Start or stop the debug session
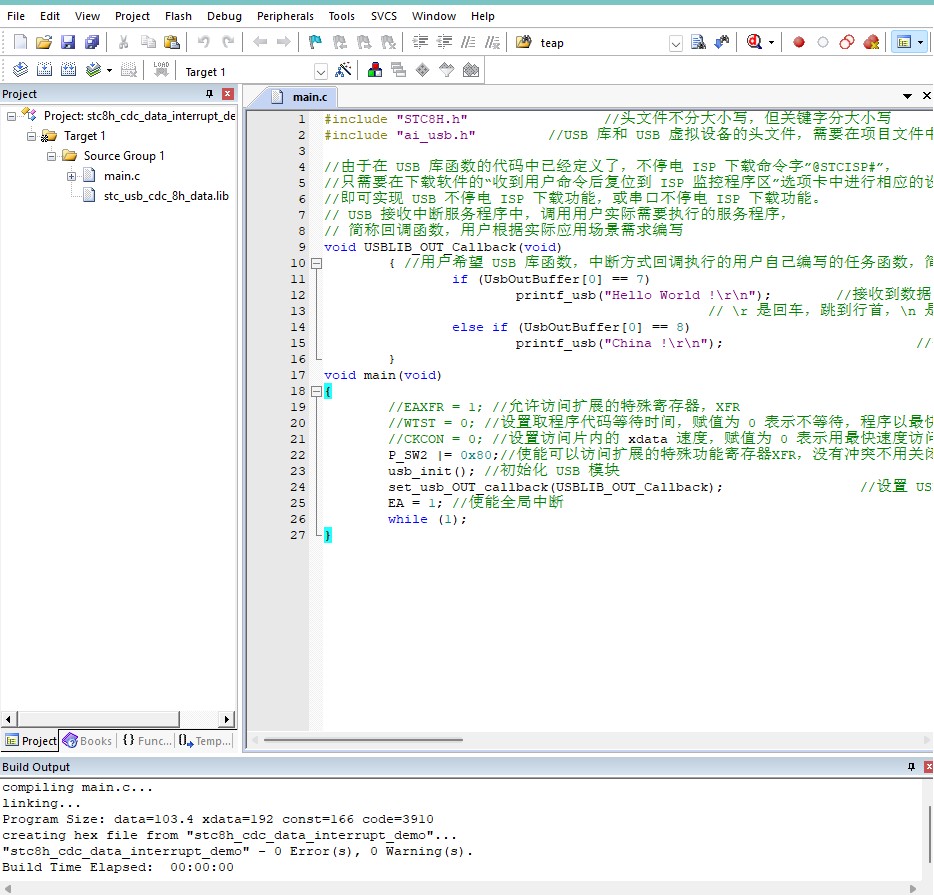The image size is (934, 895). tap(754, 42)
